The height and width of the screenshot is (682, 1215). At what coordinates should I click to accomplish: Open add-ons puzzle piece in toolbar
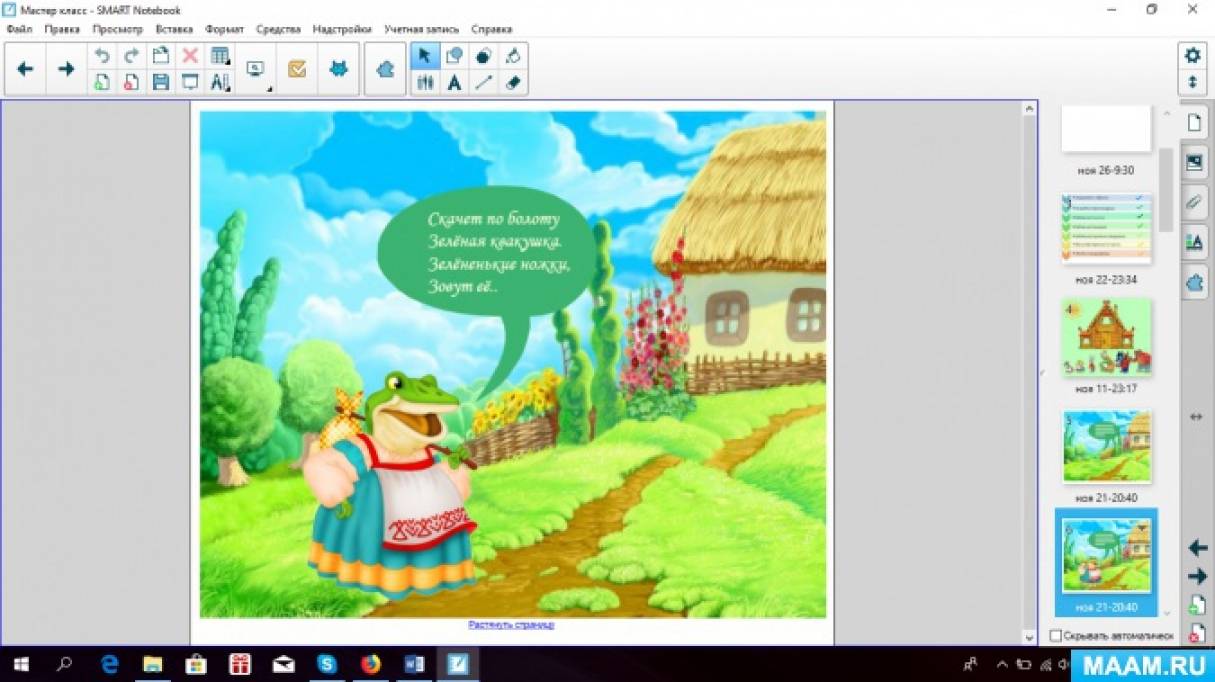coord(385,69)
